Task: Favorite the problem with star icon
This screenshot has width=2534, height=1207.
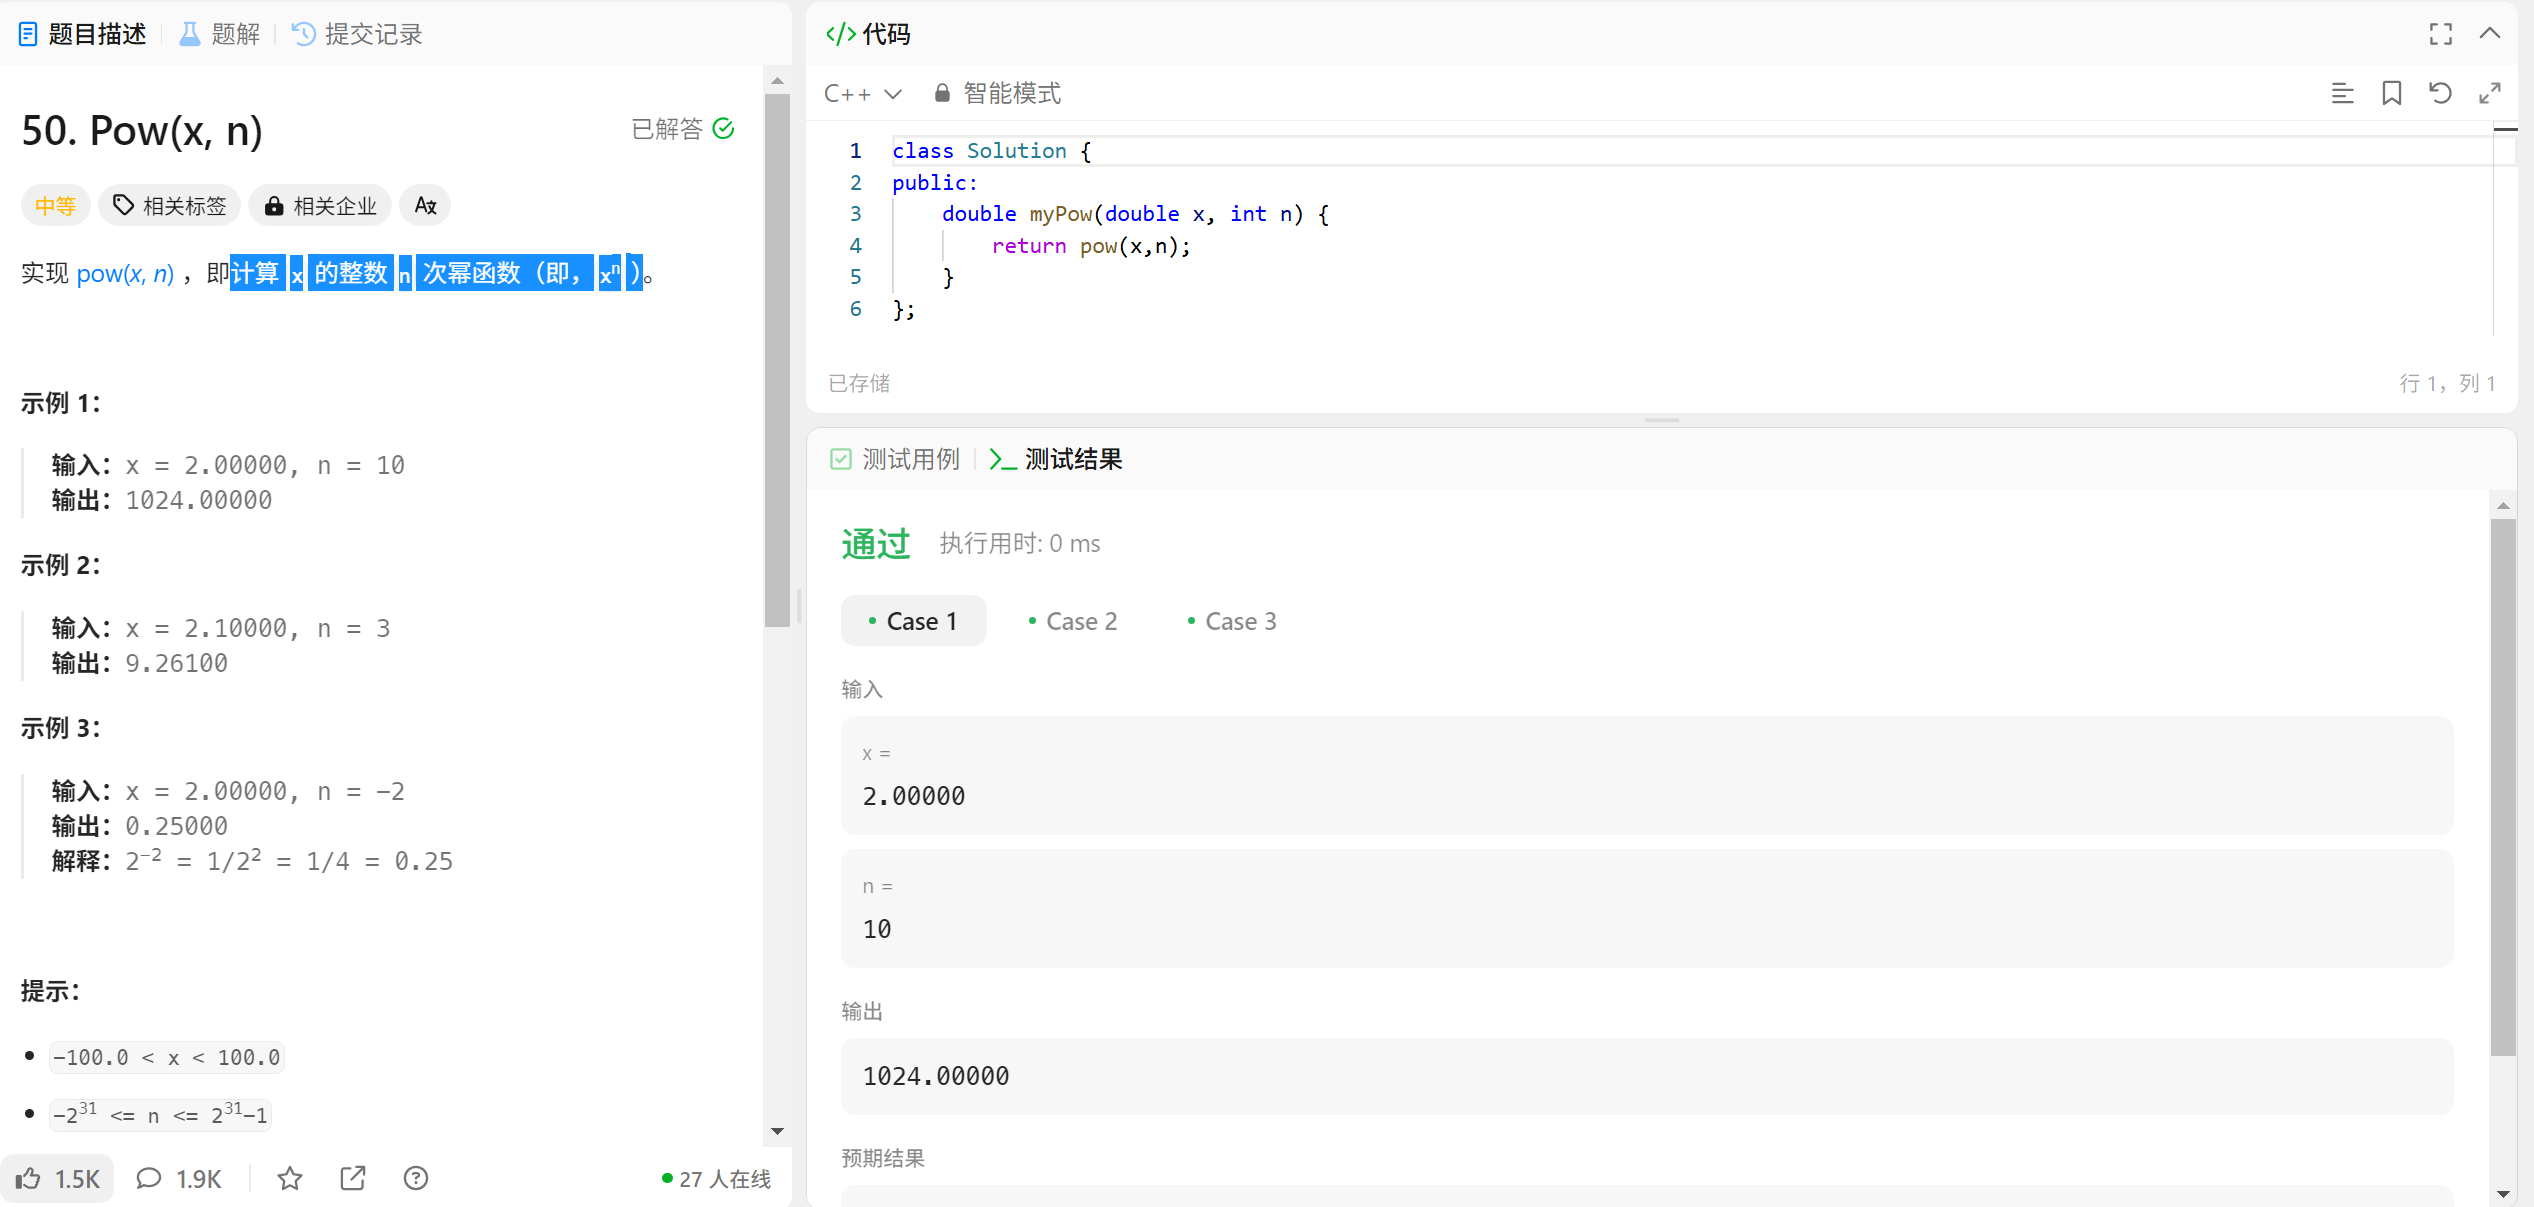Action: pyautogui.click(x=290, y=1178)
